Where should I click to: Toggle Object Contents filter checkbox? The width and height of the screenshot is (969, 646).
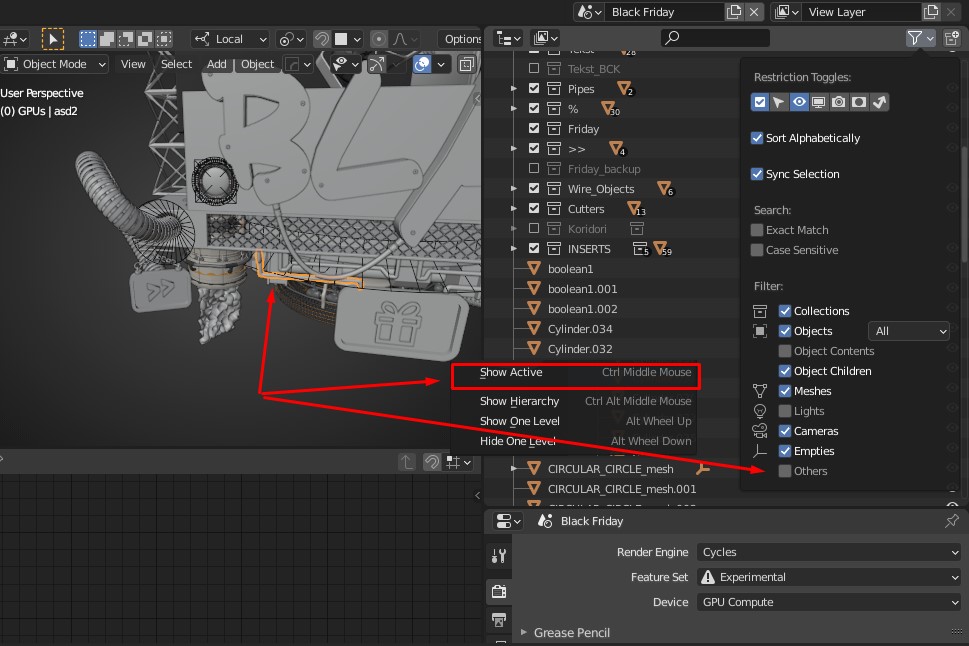click(785, 351)
